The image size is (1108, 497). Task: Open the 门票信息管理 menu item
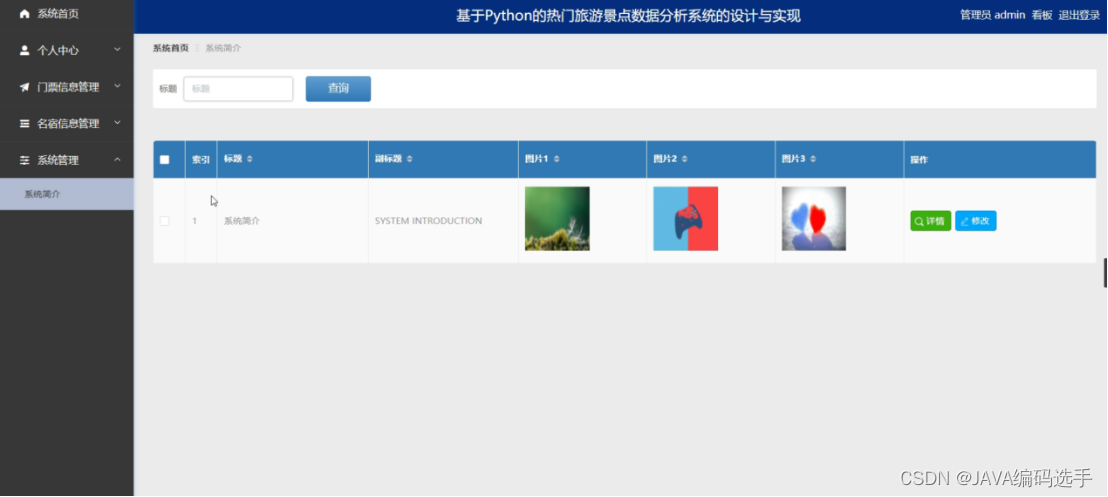pos(66,87)
